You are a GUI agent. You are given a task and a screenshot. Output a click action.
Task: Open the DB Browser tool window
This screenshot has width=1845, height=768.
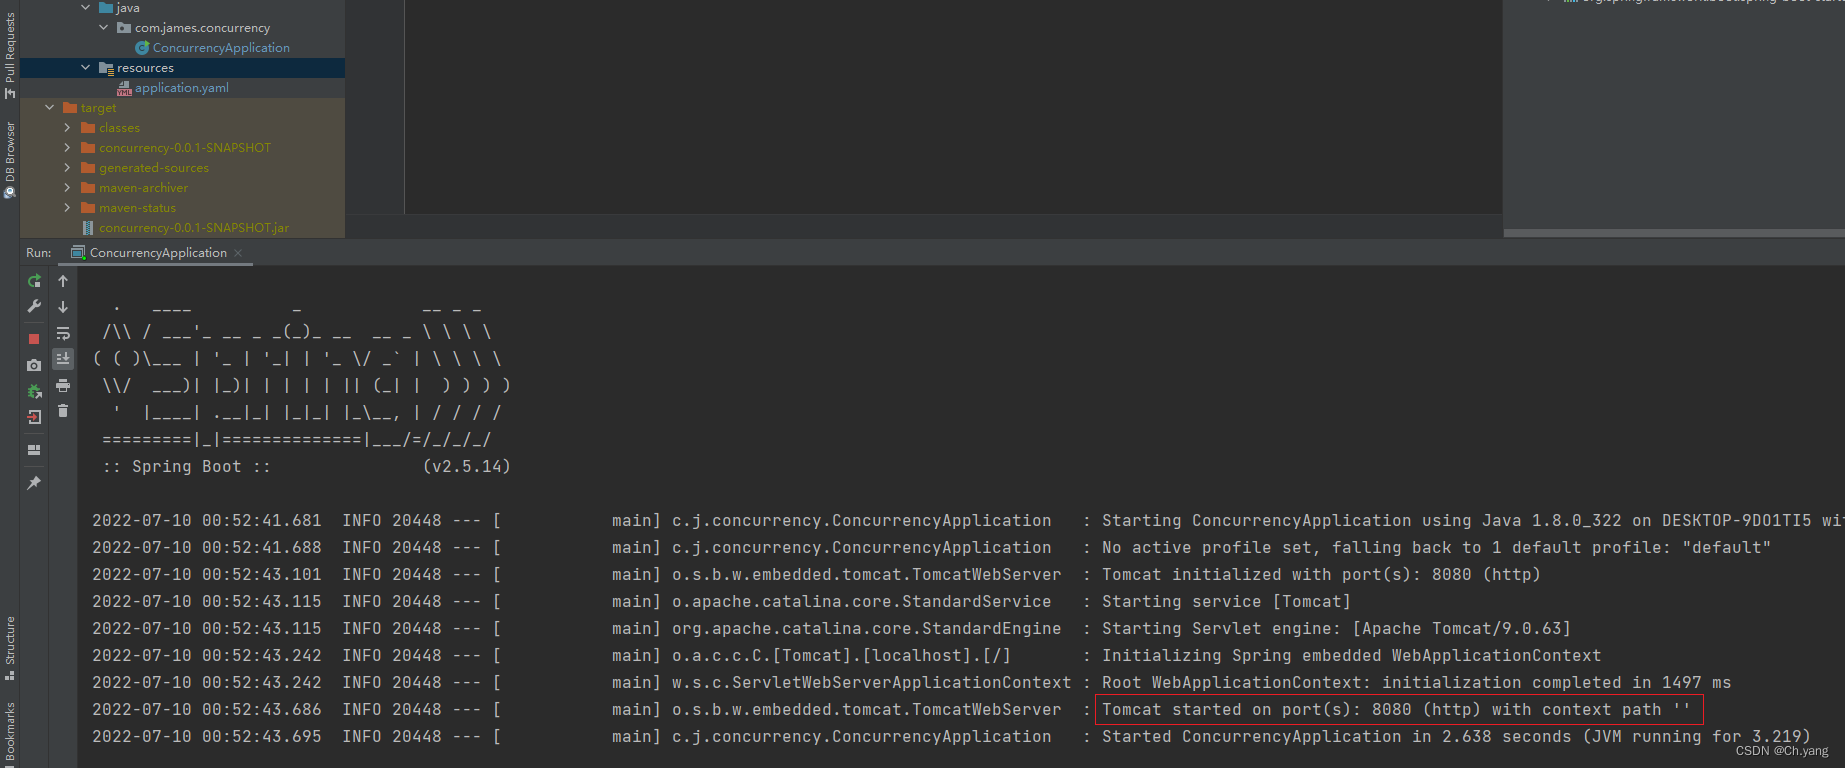[x=10, y=160]
